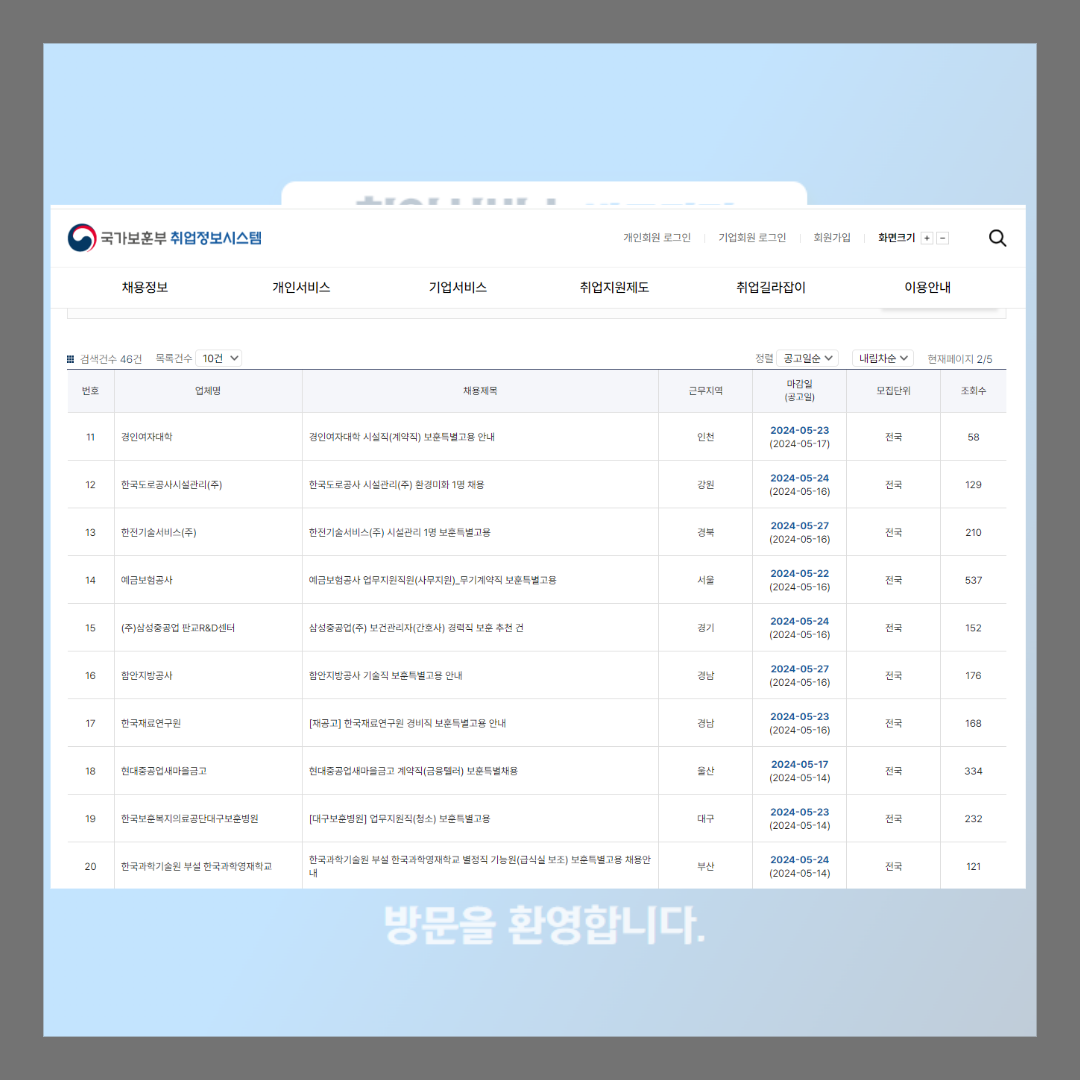Click the + icon to enlarge 화면크기
Viewport: 1080px width, 1080px height.
[x=927, y=238]
